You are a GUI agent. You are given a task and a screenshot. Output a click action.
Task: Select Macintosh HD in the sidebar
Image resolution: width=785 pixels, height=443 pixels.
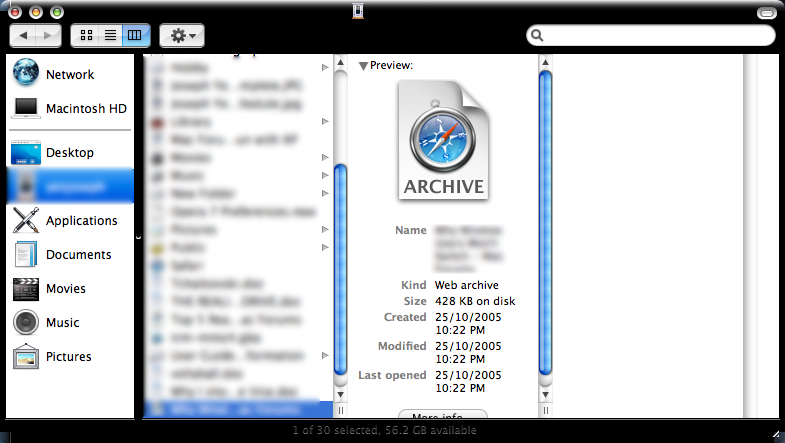(x=70, y=108)
